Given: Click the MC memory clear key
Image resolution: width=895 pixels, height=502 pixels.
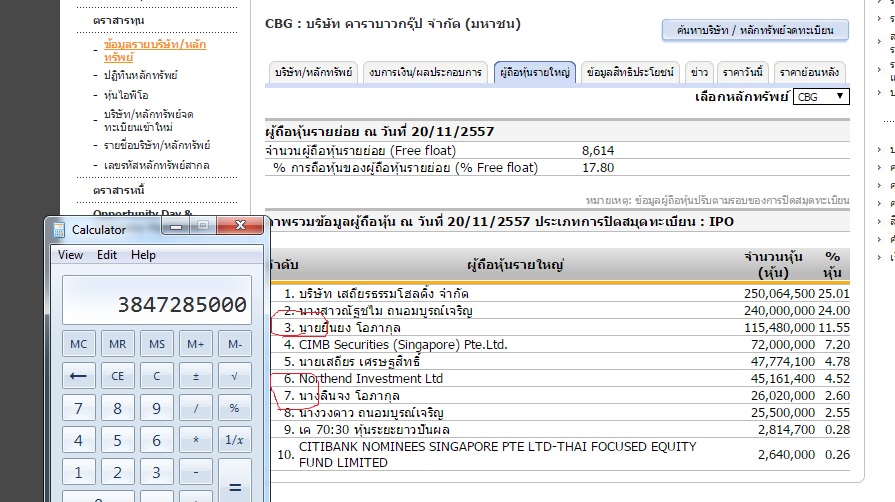Looking at the screenshot, I should [x=79, y=344].
